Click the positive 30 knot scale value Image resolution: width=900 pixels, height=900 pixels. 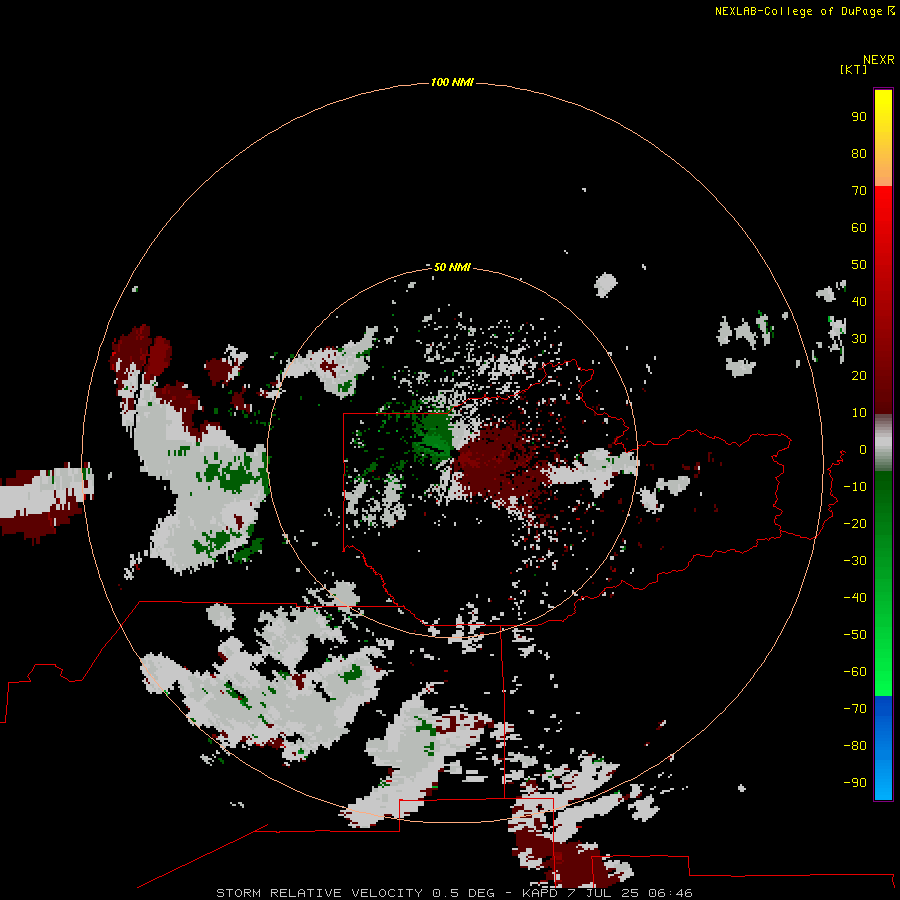click(859, 339)
